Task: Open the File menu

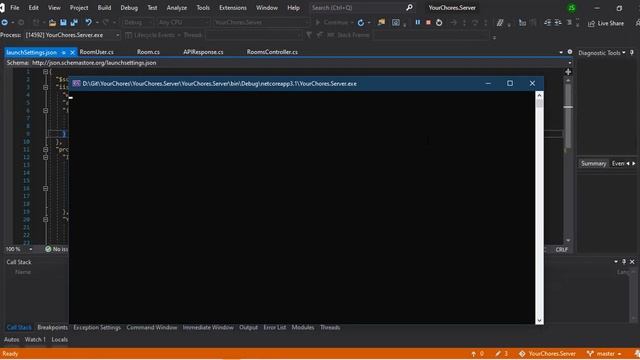Action: pyautogui.click(x=15, y=8)
